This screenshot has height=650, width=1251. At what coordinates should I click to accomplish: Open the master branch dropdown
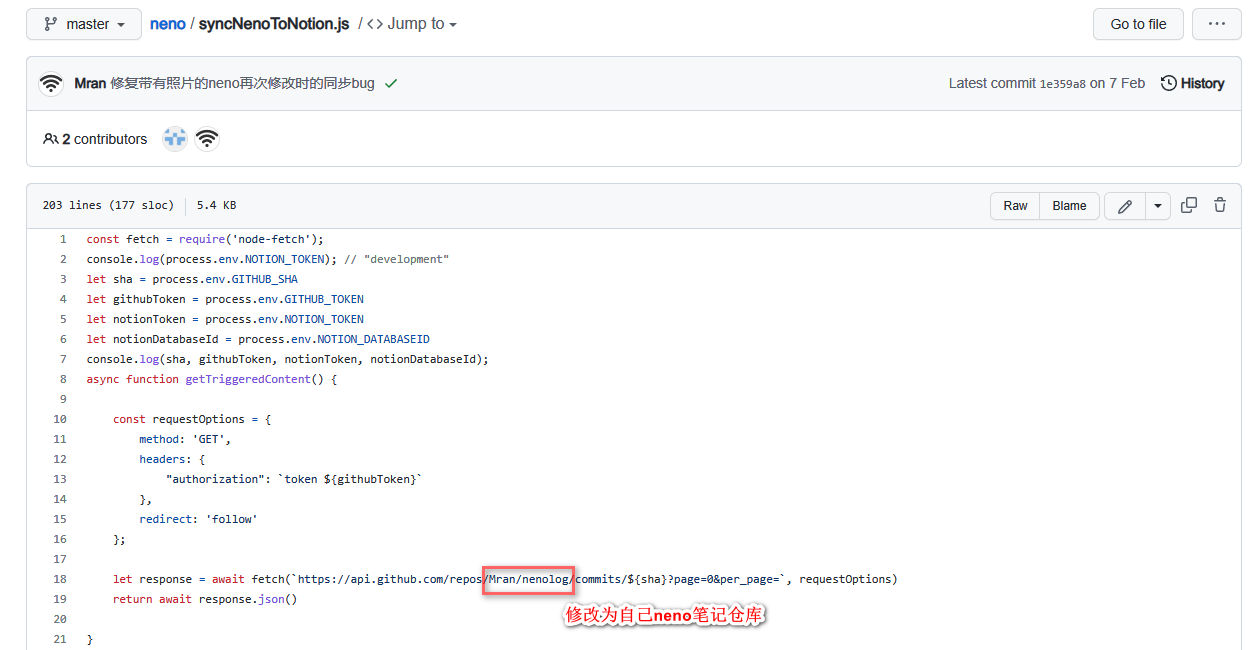[84, 24]
